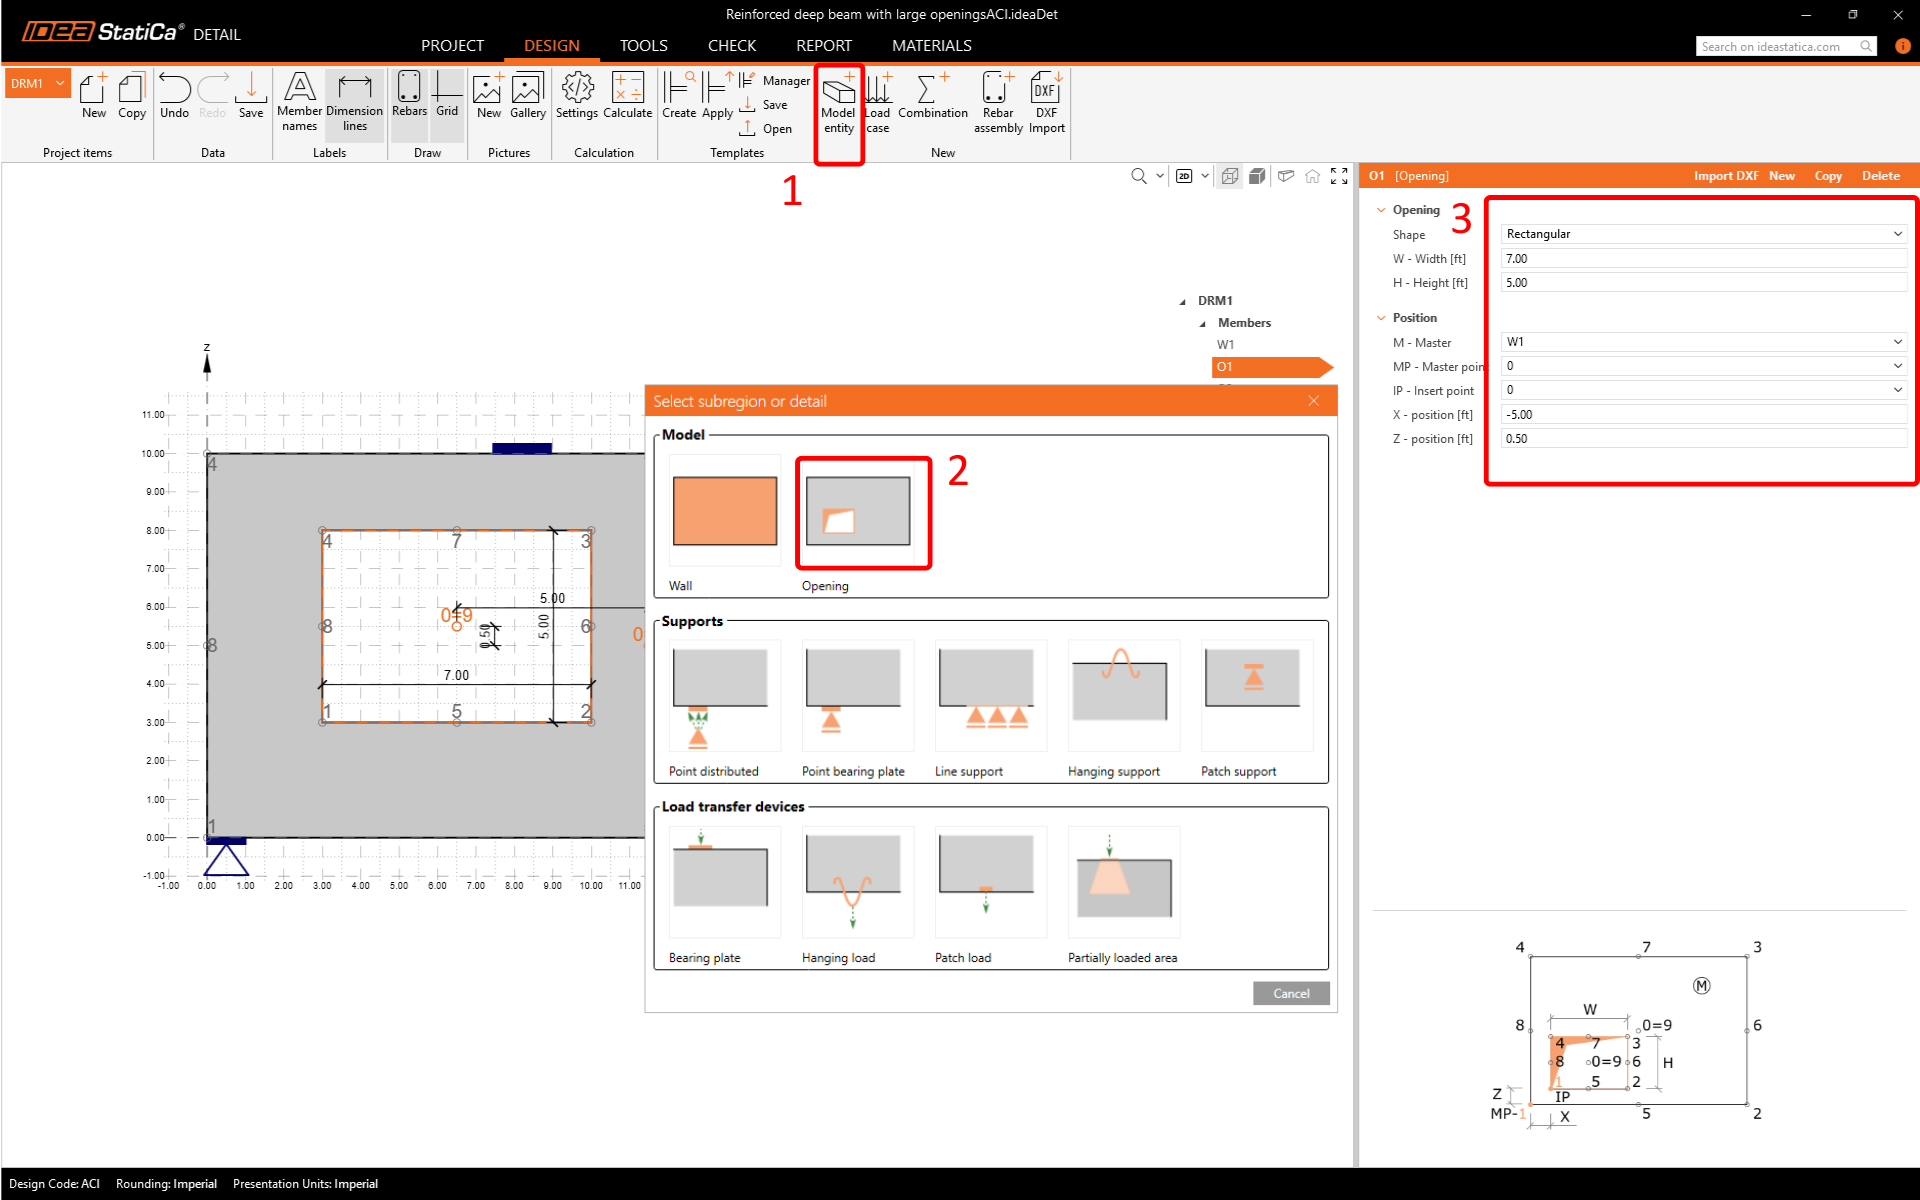This screenshot has width=1920, height=1200.
Task: Toggle wireframe view mode
Action: tap(1230, 176)
